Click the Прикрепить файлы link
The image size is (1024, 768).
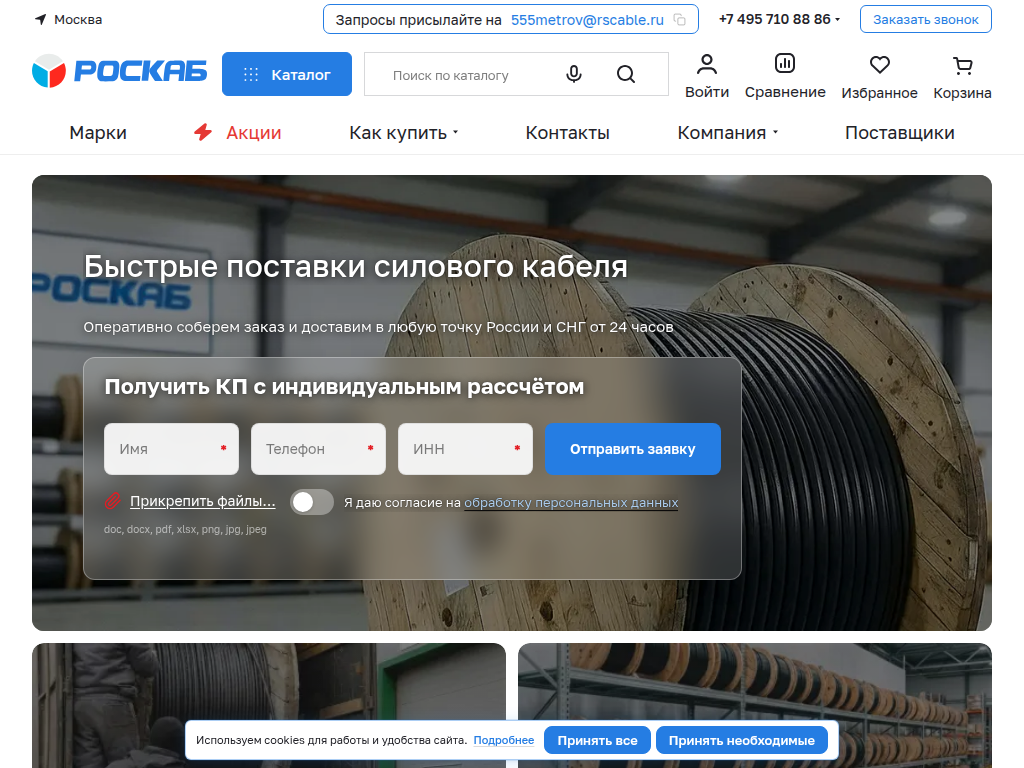(202, 501)
